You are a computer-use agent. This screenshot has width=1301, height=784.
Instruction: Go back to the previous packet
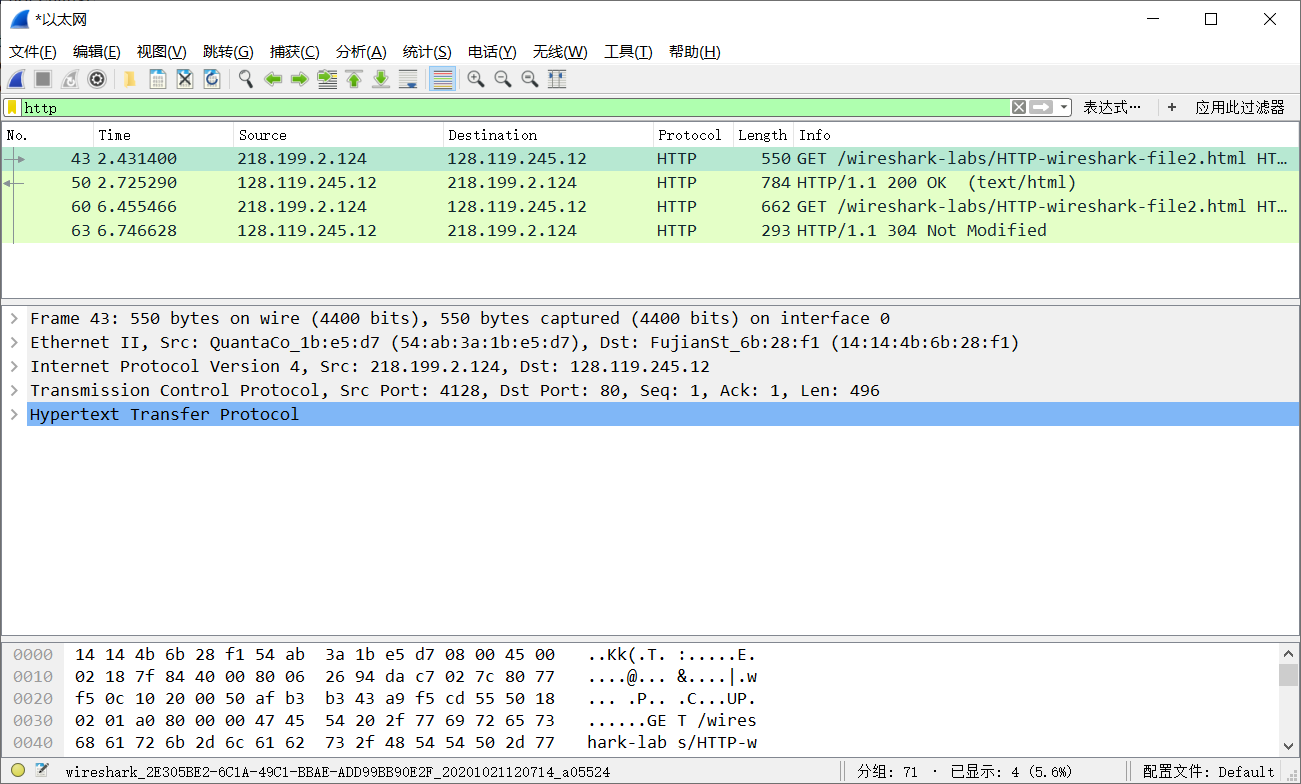273,79
